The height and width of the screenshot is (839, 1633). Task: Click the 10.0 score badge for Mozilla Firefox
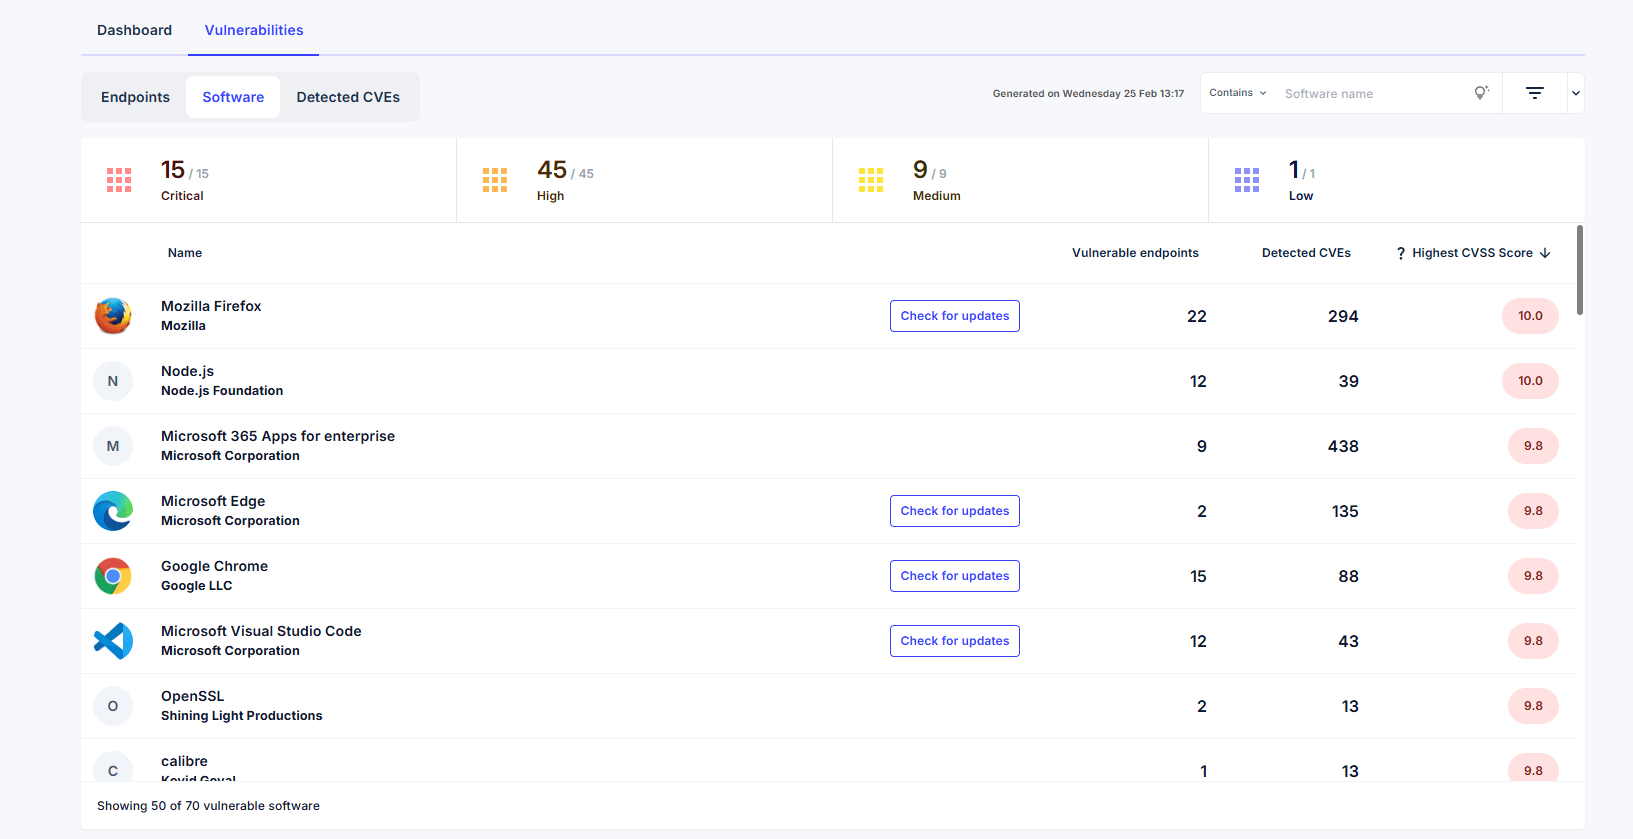tap(1530, 316)
